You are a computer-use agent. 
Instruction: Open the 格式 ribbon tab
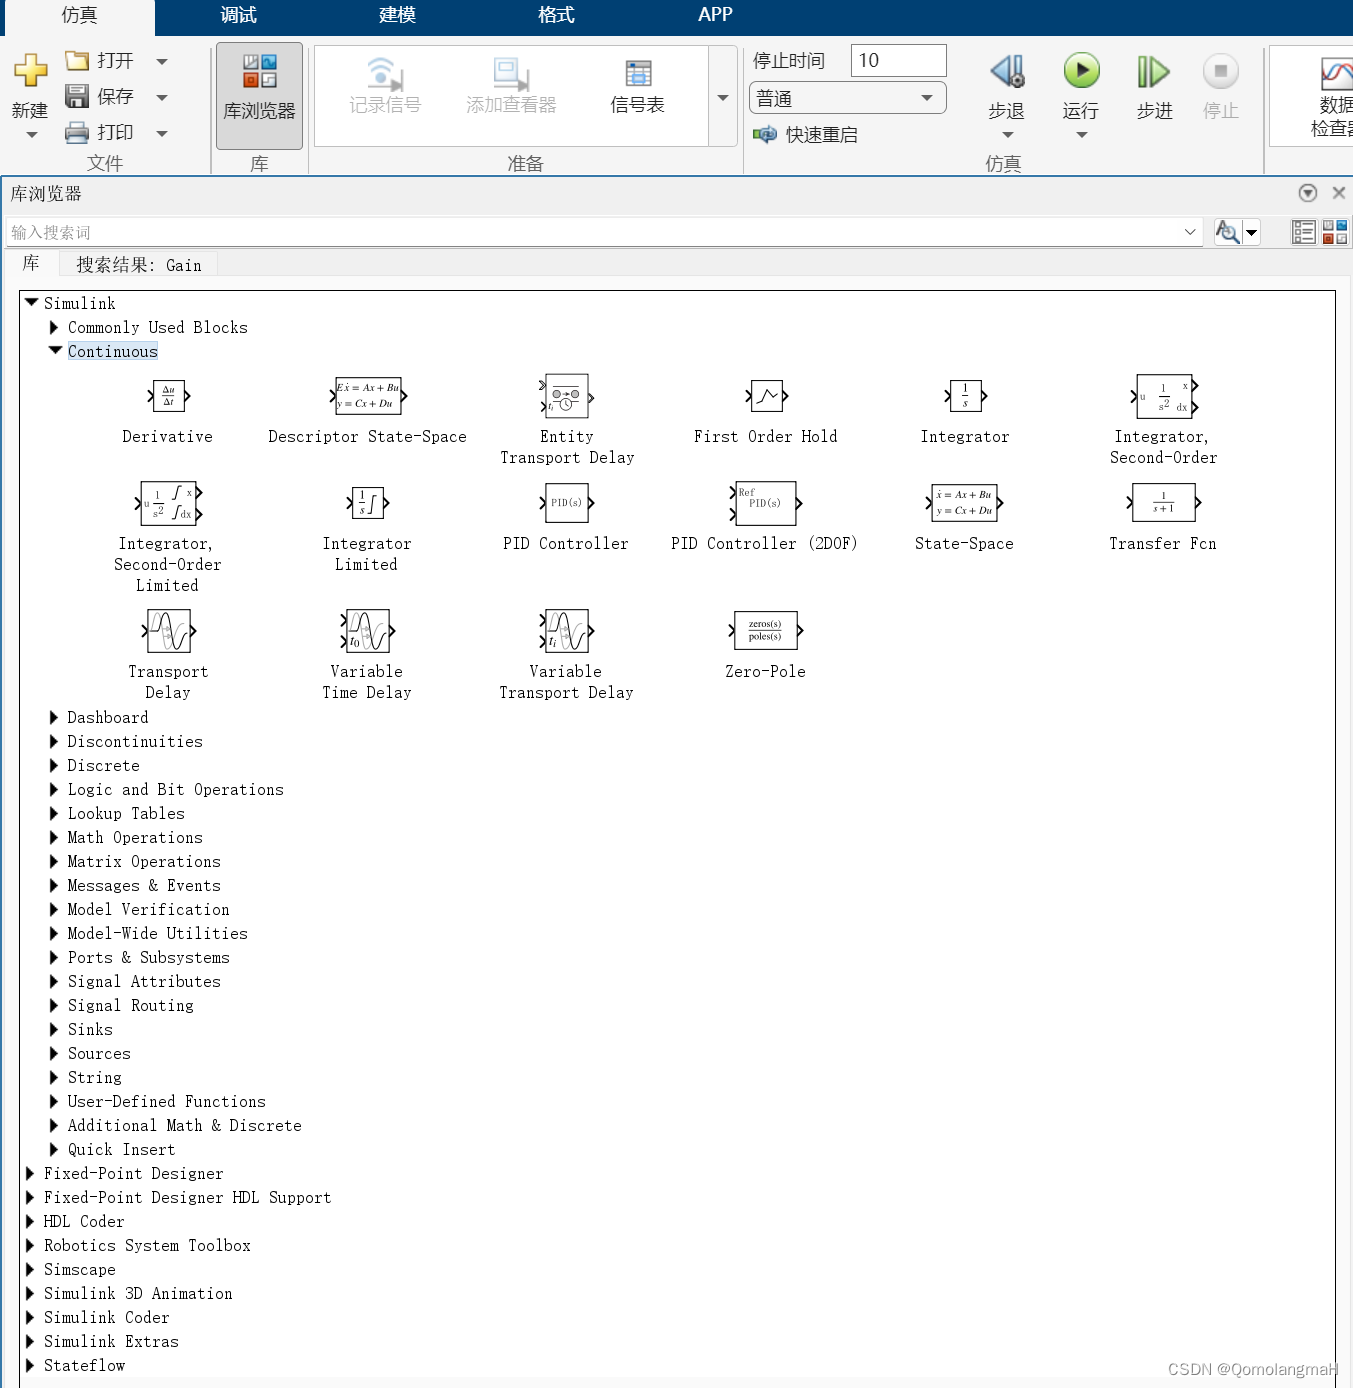tap(556, 15)
